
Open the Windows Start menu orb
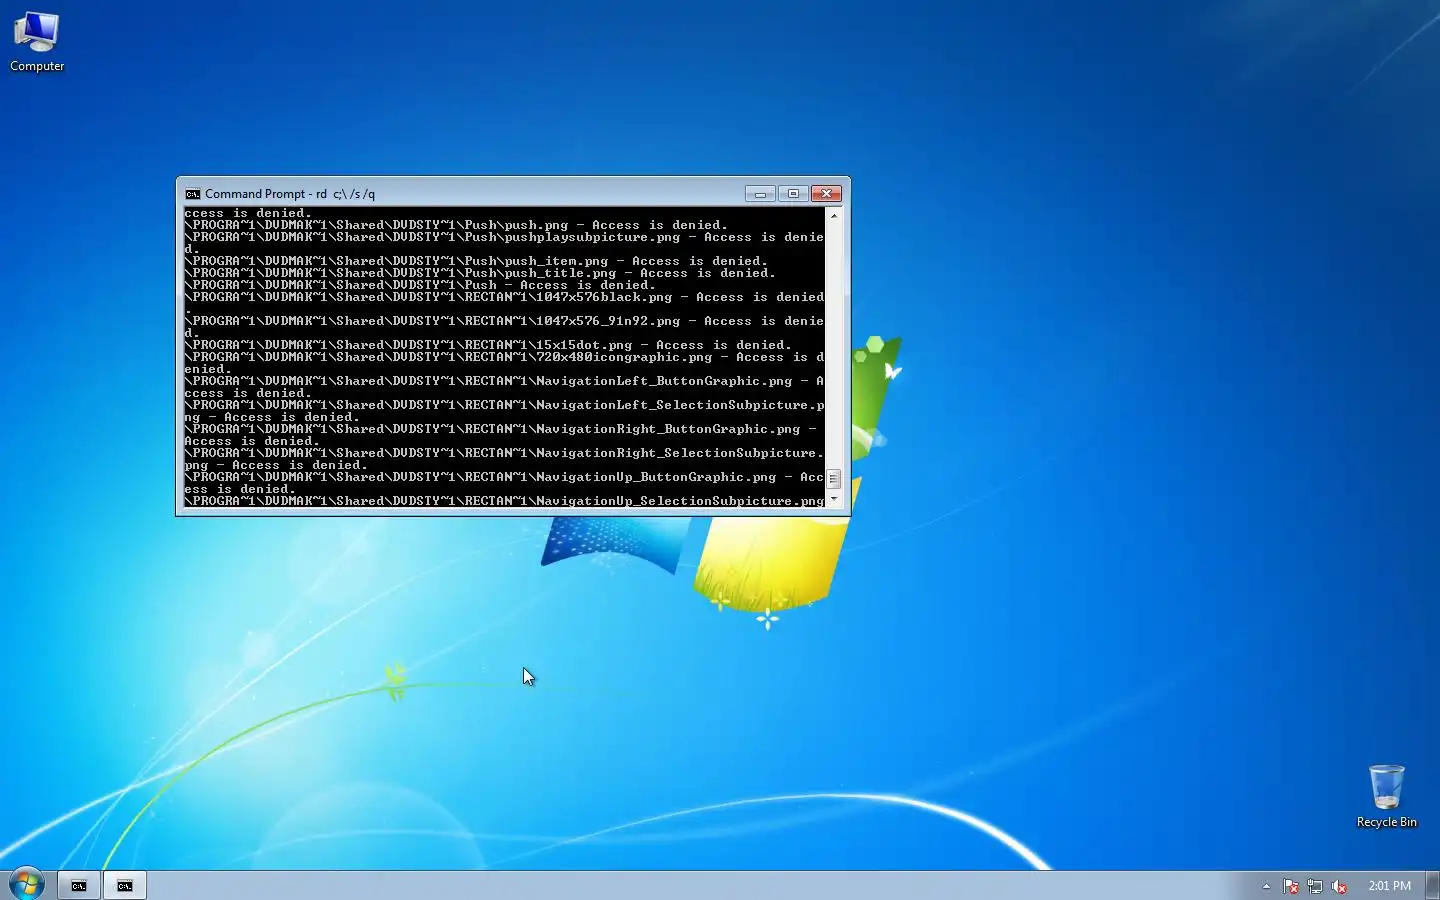[x=27, y=884]
